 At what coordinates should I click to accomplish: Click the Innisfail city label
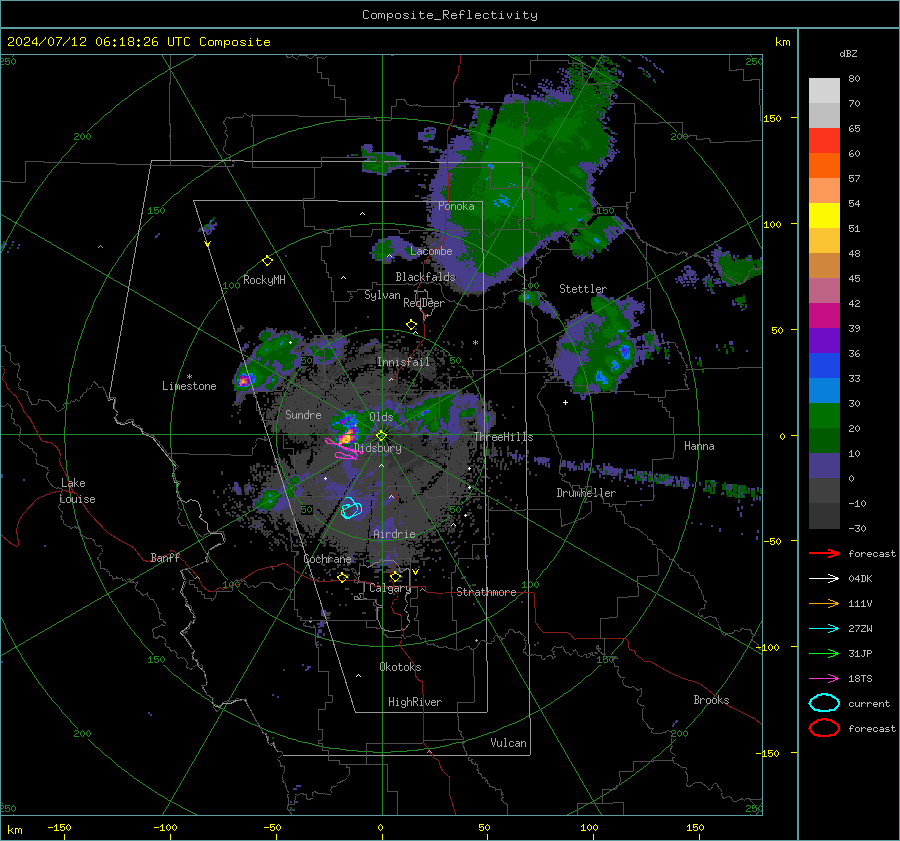(x=403, y=362)
